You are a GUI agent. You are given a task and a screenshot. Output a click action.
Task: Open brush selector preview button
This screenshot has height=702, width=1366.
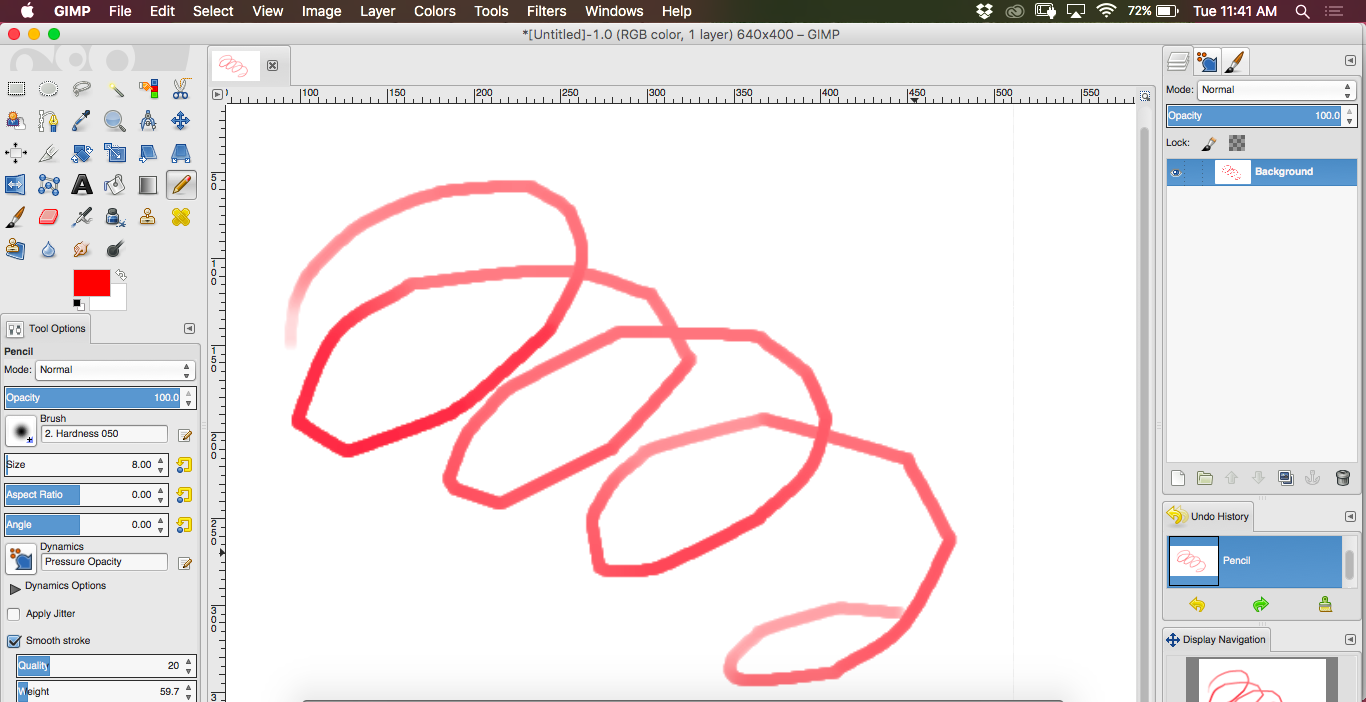pos(20,431)
